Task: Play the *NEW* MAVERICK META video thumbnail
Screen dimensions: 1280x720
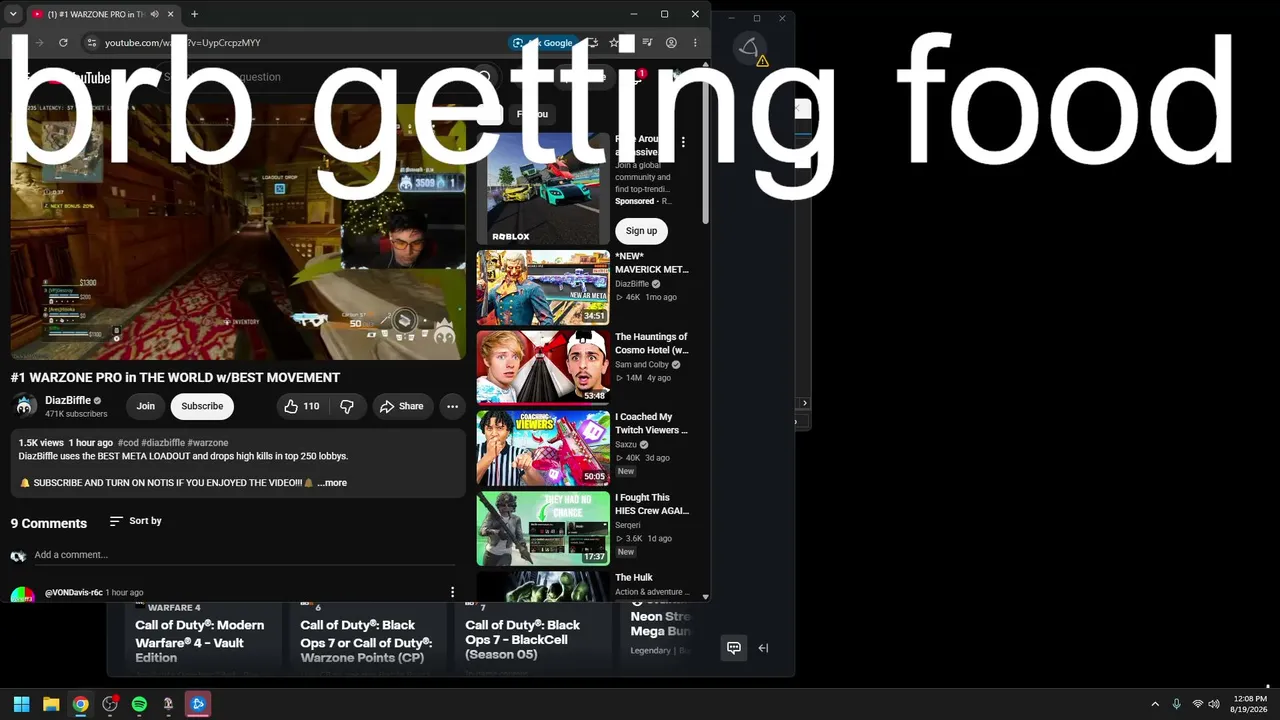Action: coord(543,288)
